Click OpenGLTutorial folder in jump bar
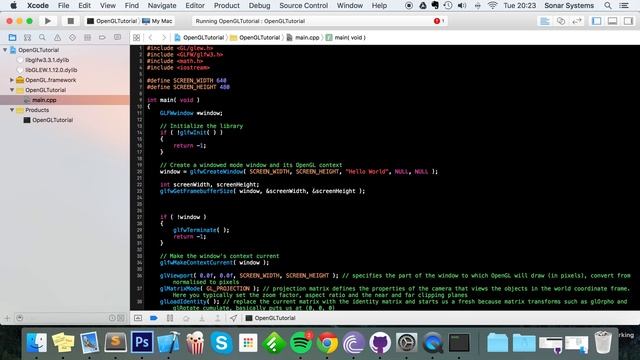The width and height of the screenshot is (640, 360). click(255, 38)
